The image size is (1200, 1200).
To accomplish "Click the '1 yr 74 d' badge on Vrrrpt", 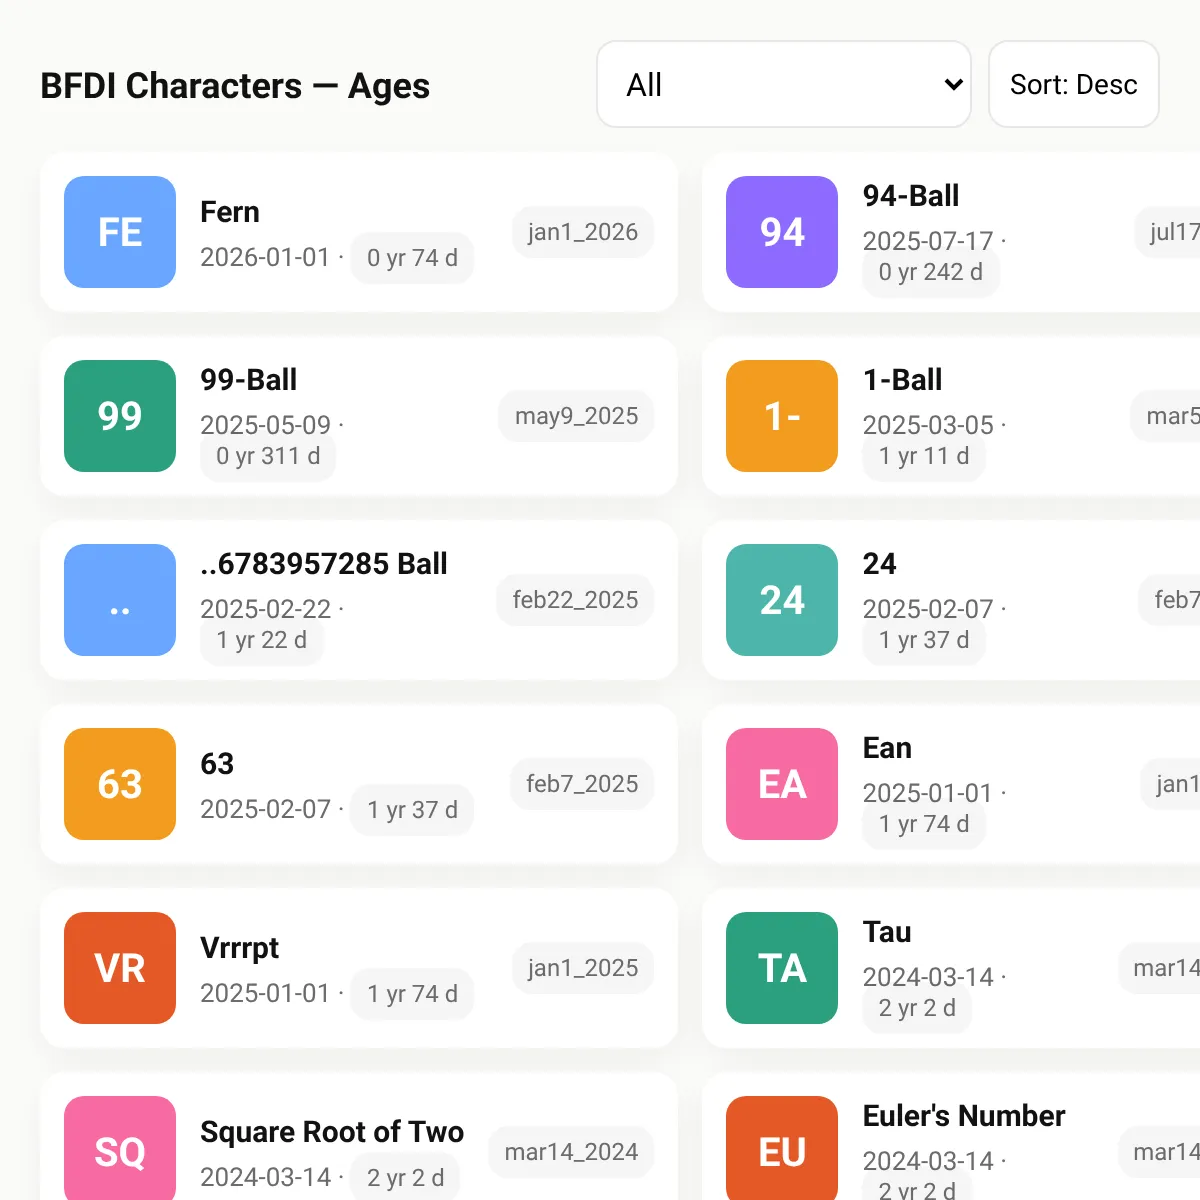I will coord(412,994).
